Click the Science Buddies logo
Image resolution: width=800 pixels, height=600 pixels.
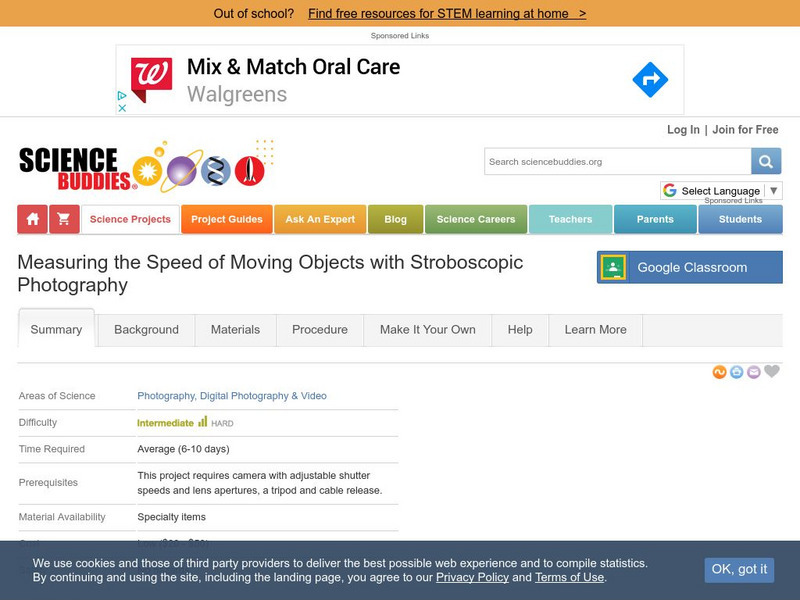coord(146,166)
